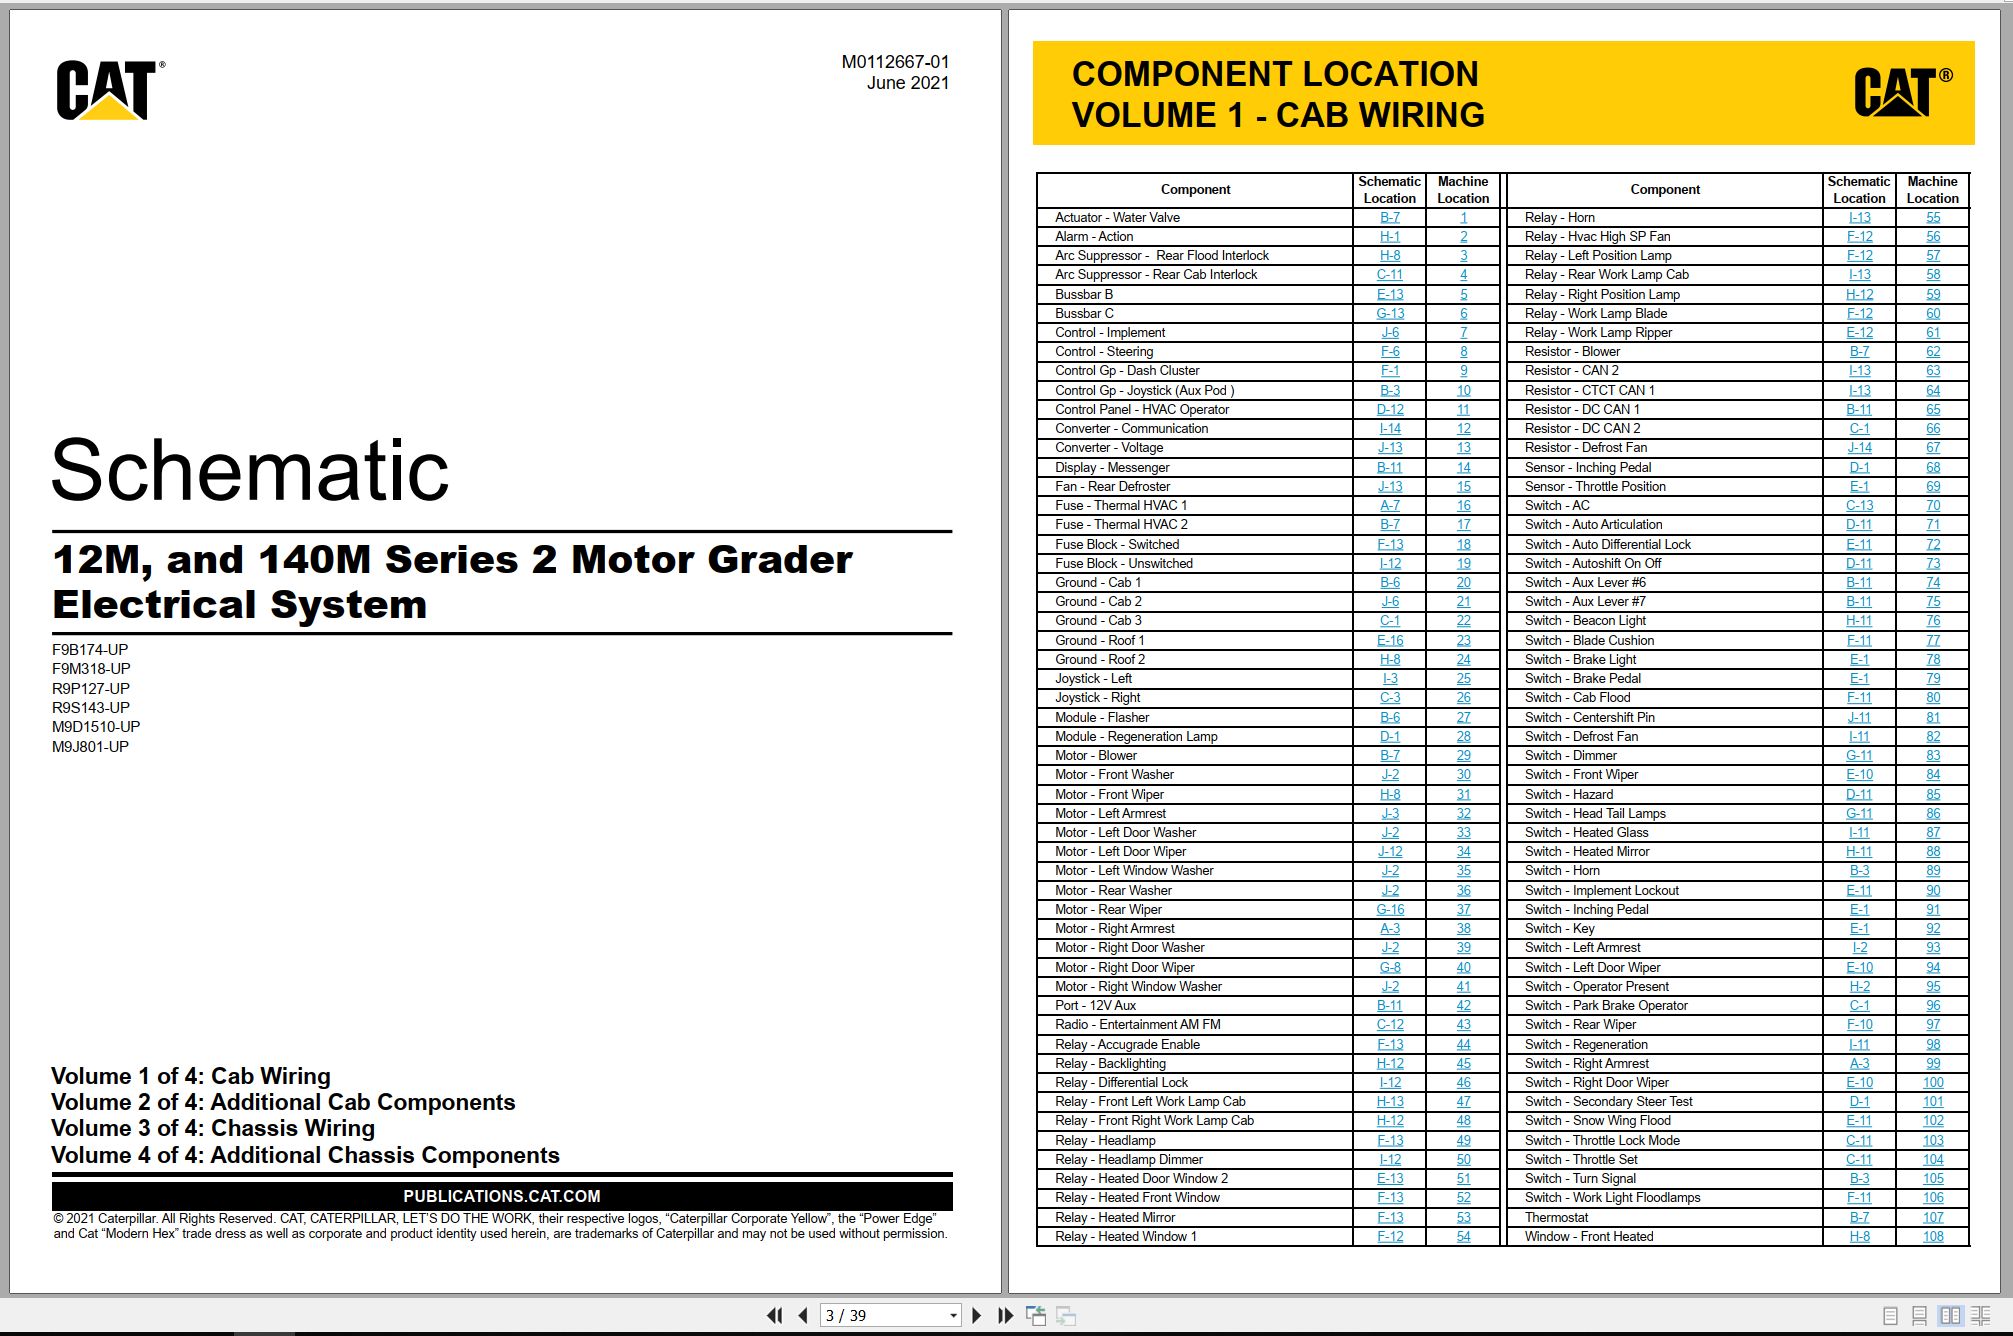Open schematic location G-11 for Switch - Dimmer
The image size is (2013, 1336).
pyautogui.click(x=1859, y=755)
